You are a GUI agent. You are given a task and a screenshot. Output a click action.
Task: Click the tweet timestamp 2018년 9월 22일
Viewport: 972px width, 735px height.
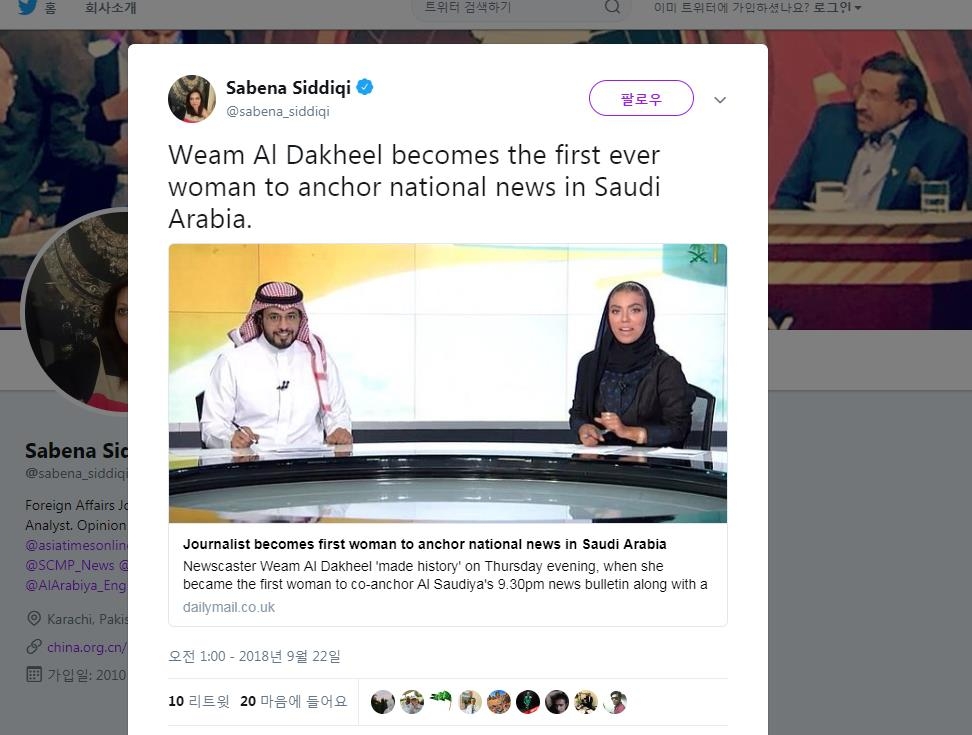(x=254, y=656)
